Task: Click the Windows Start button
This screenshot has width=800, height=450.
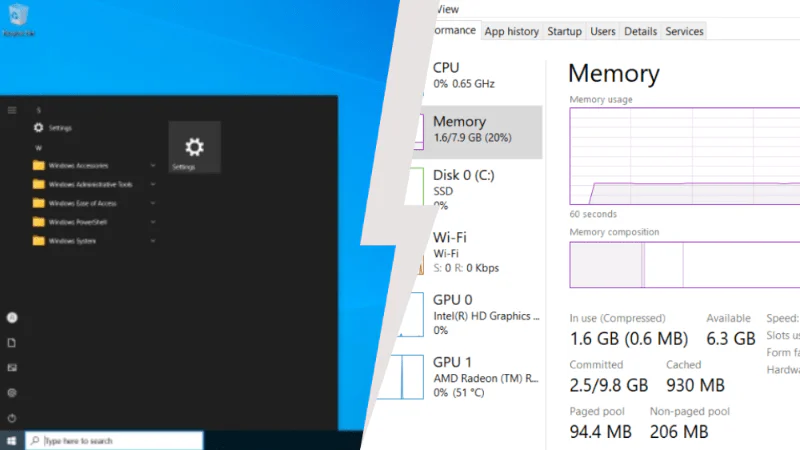Action: point(12,440)
